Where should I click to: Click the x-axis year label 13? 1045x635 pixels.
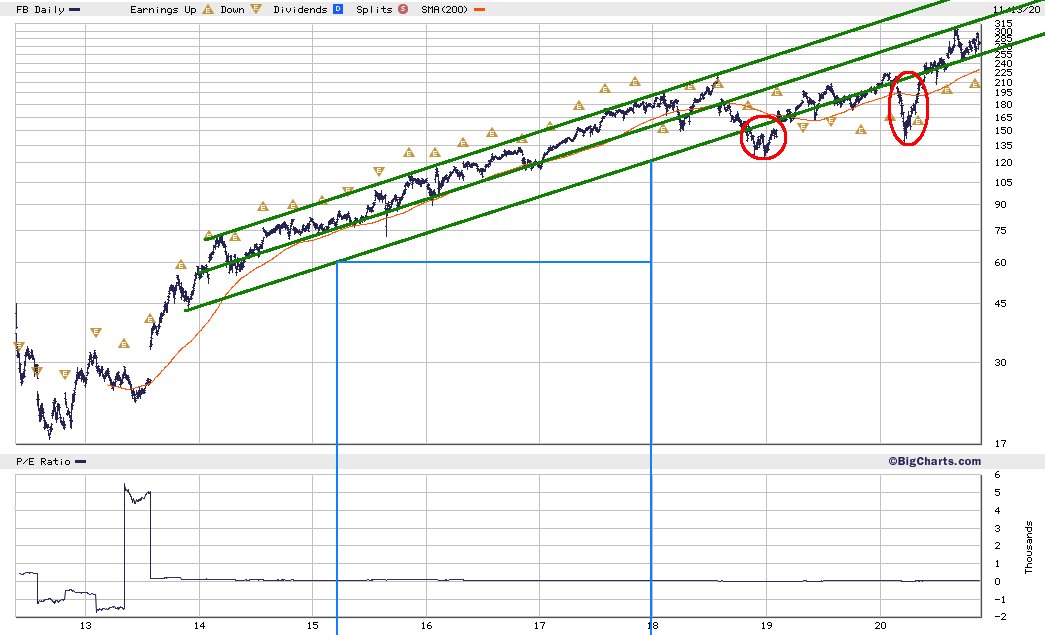[x=85, y=625]
